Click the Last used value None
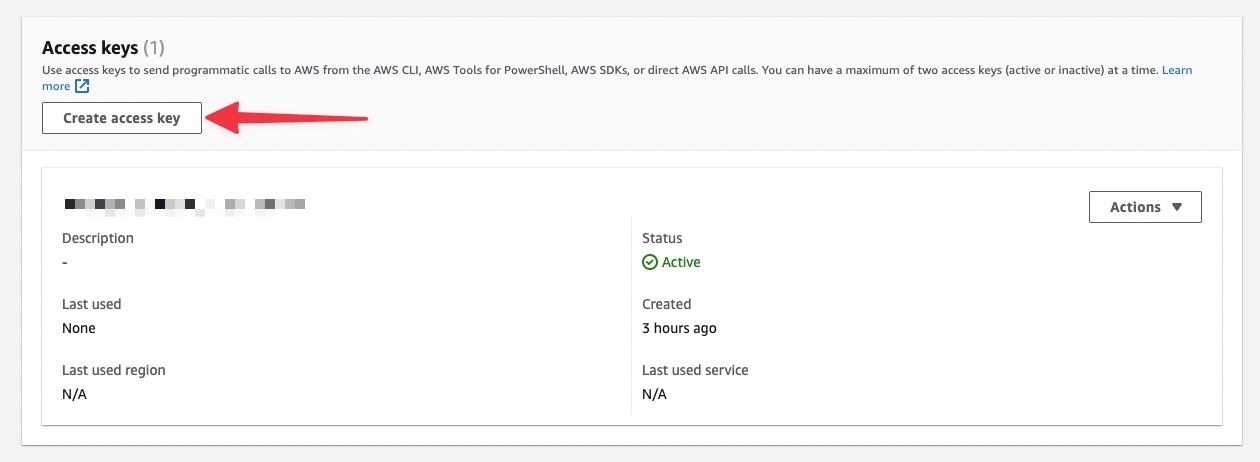Viewport: 1260px width, 462px height. coord(79,328)
